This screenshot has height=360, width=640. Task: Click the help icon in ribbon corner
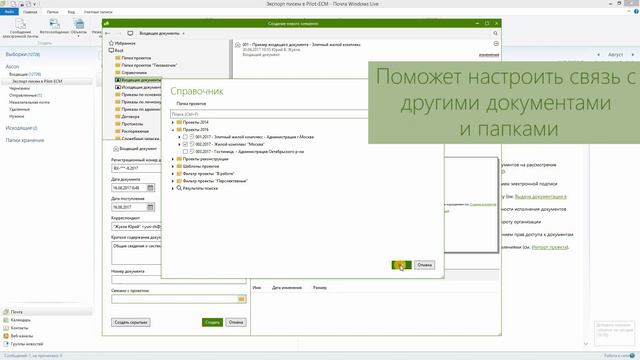pos(636,12)
